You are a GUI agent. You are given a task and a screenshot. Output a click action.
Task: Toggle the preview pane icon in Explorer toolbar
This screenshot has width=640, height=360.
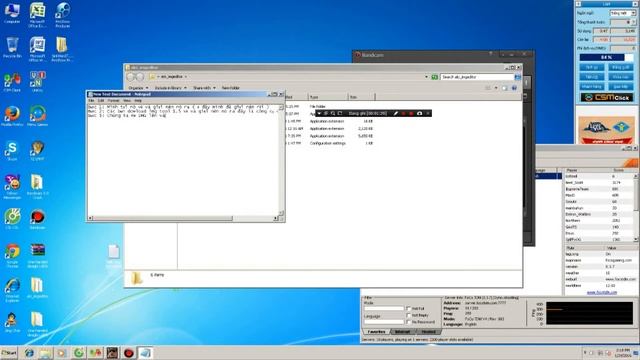click(504, 88)
